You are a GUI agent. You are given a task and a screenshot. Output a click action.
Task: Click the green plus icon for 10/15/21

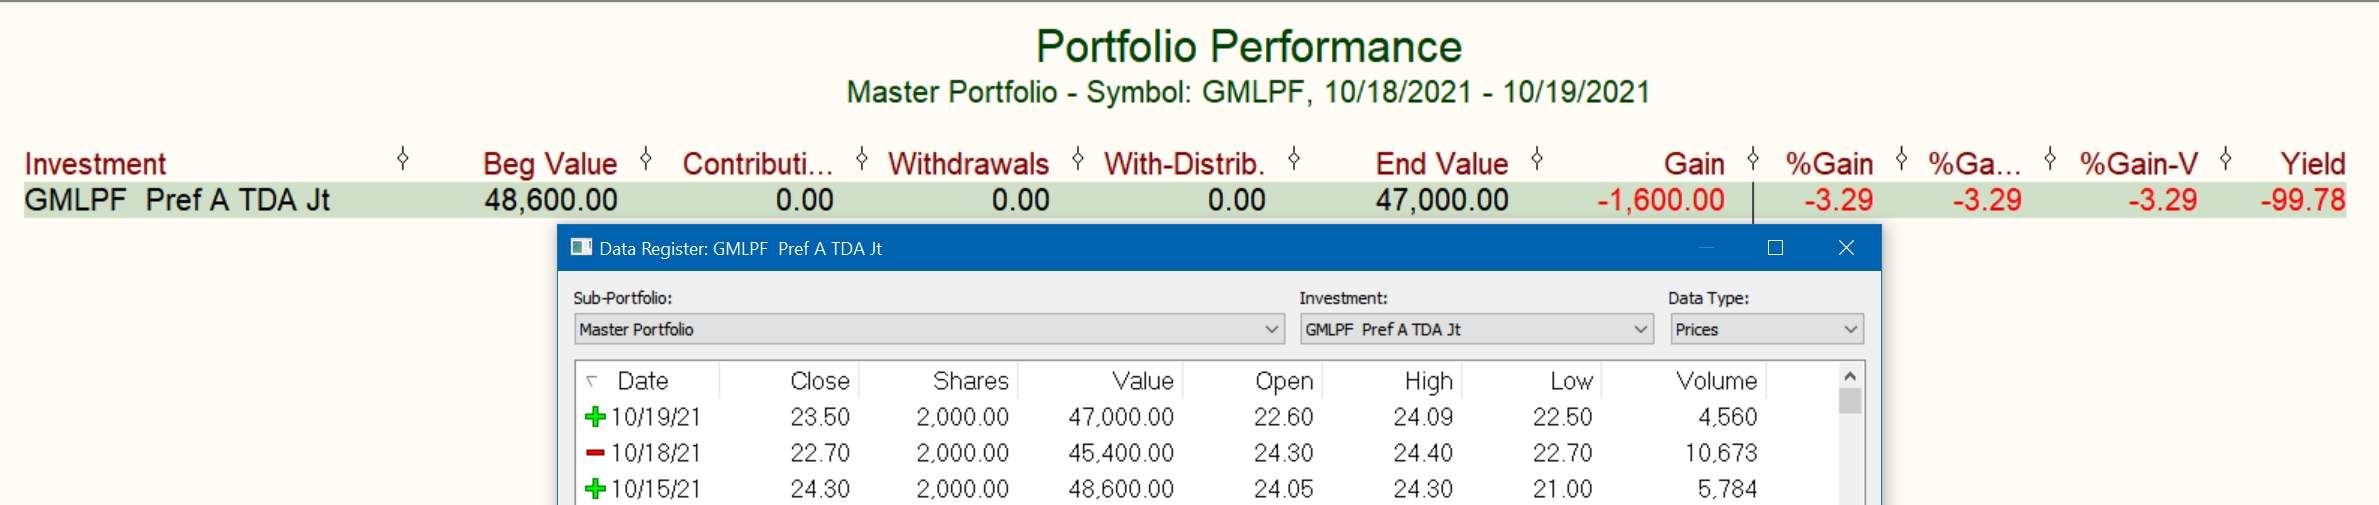click(x=595, y=489)
